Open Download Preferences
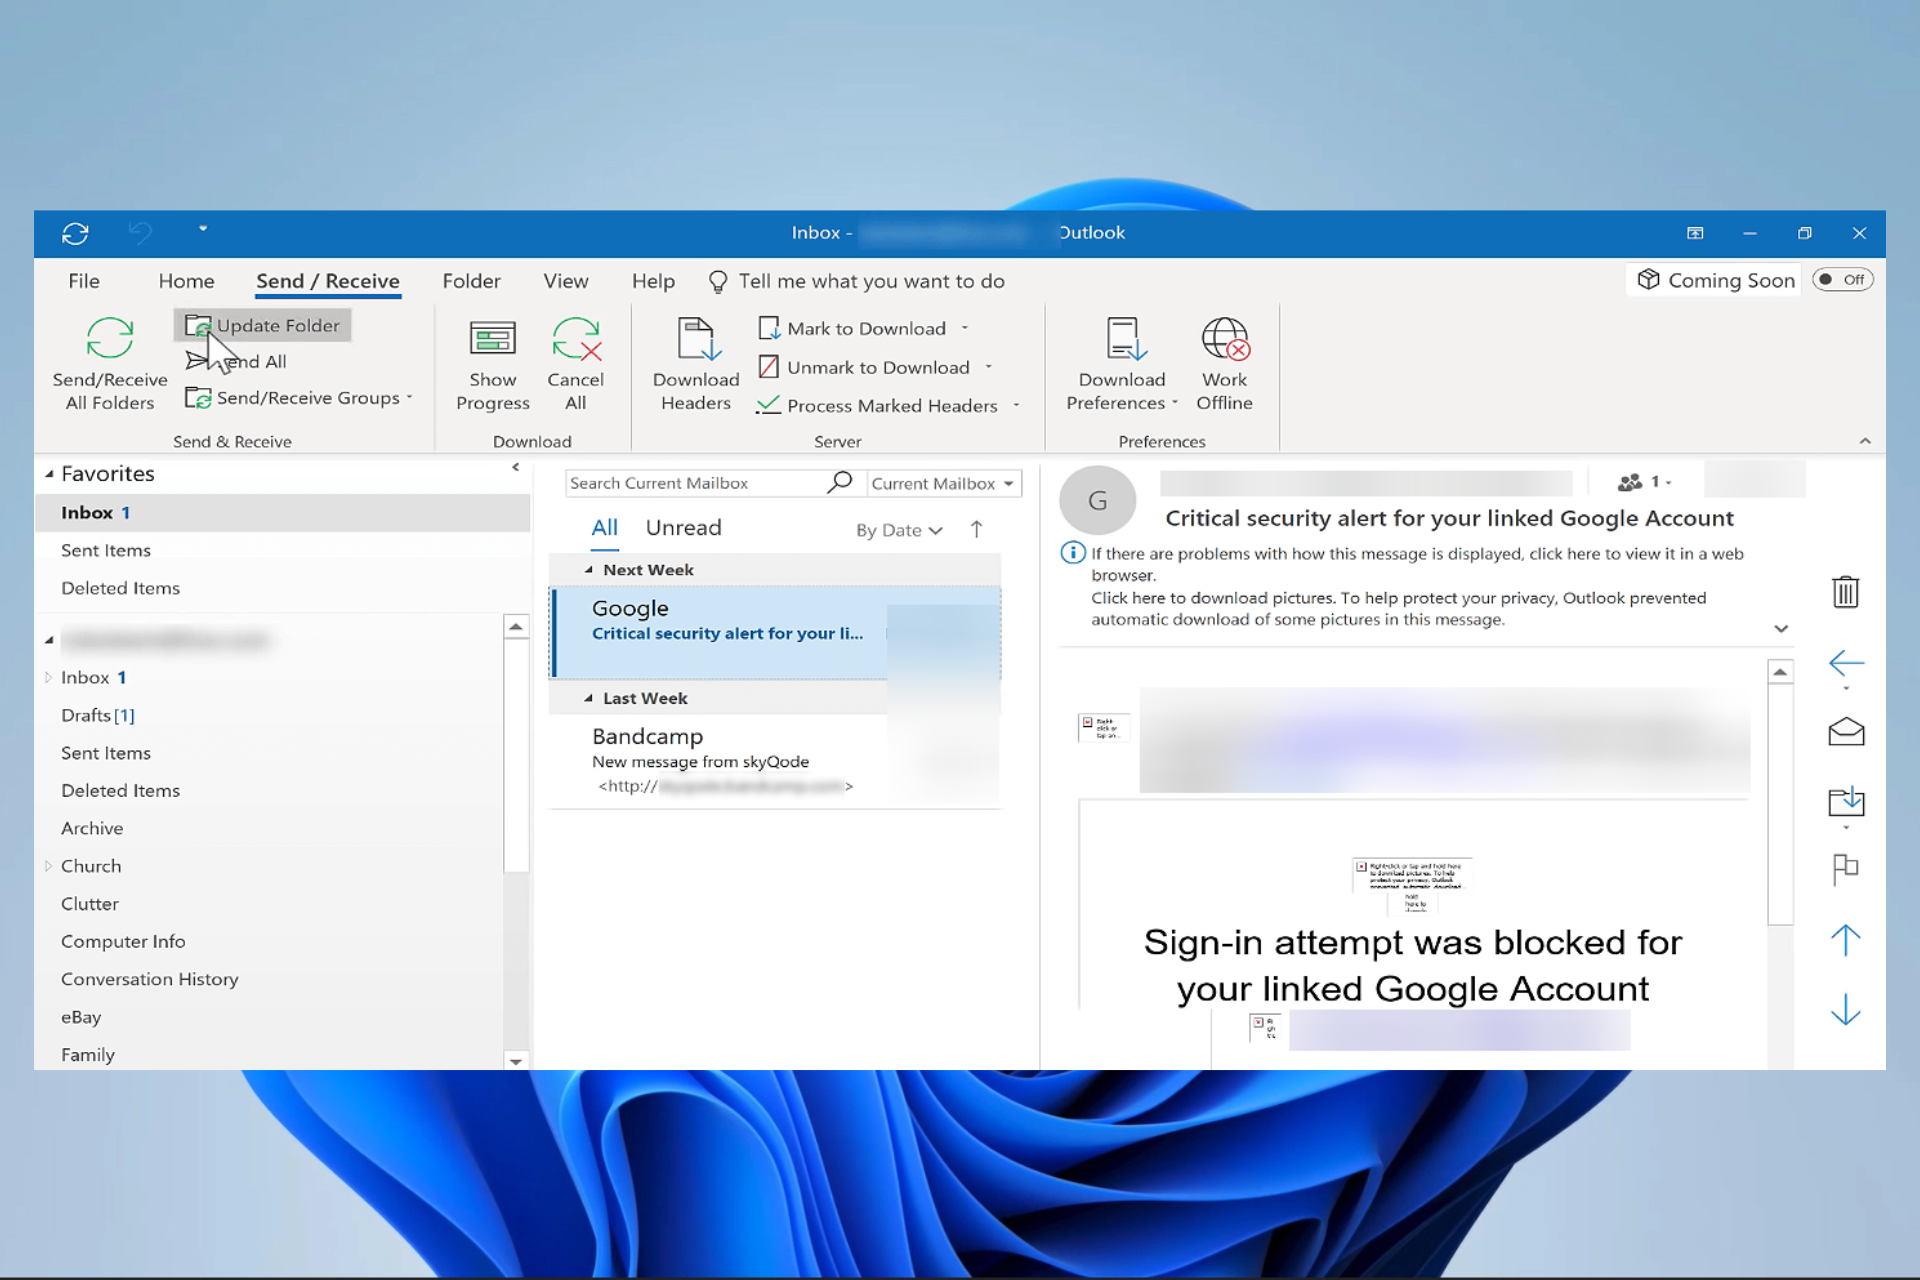 click(x=1122, y=365)
